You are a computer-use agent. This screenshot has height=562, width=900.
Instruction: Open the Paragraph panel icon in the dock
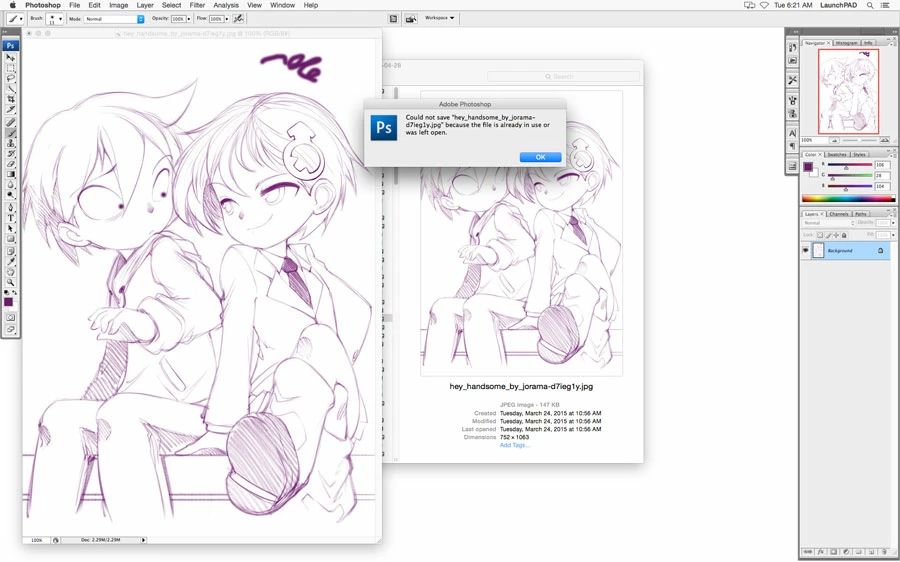click(793, 146)
